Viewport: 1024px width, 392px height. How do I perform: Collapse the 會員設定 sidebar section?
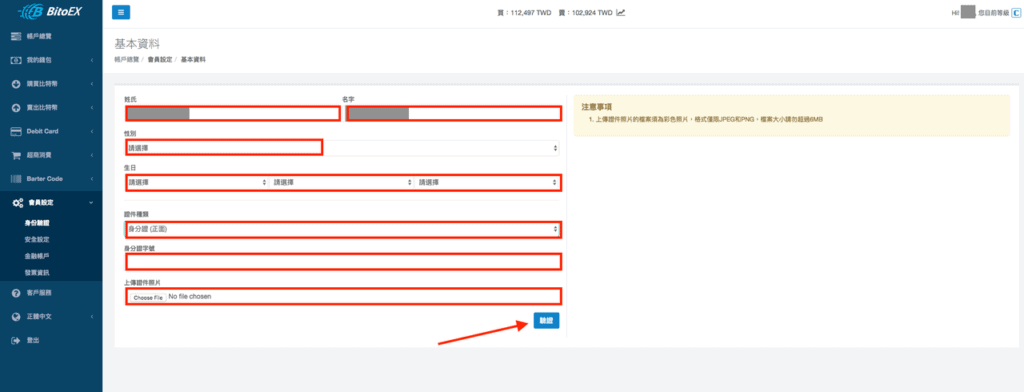click(x=51, y=203)
